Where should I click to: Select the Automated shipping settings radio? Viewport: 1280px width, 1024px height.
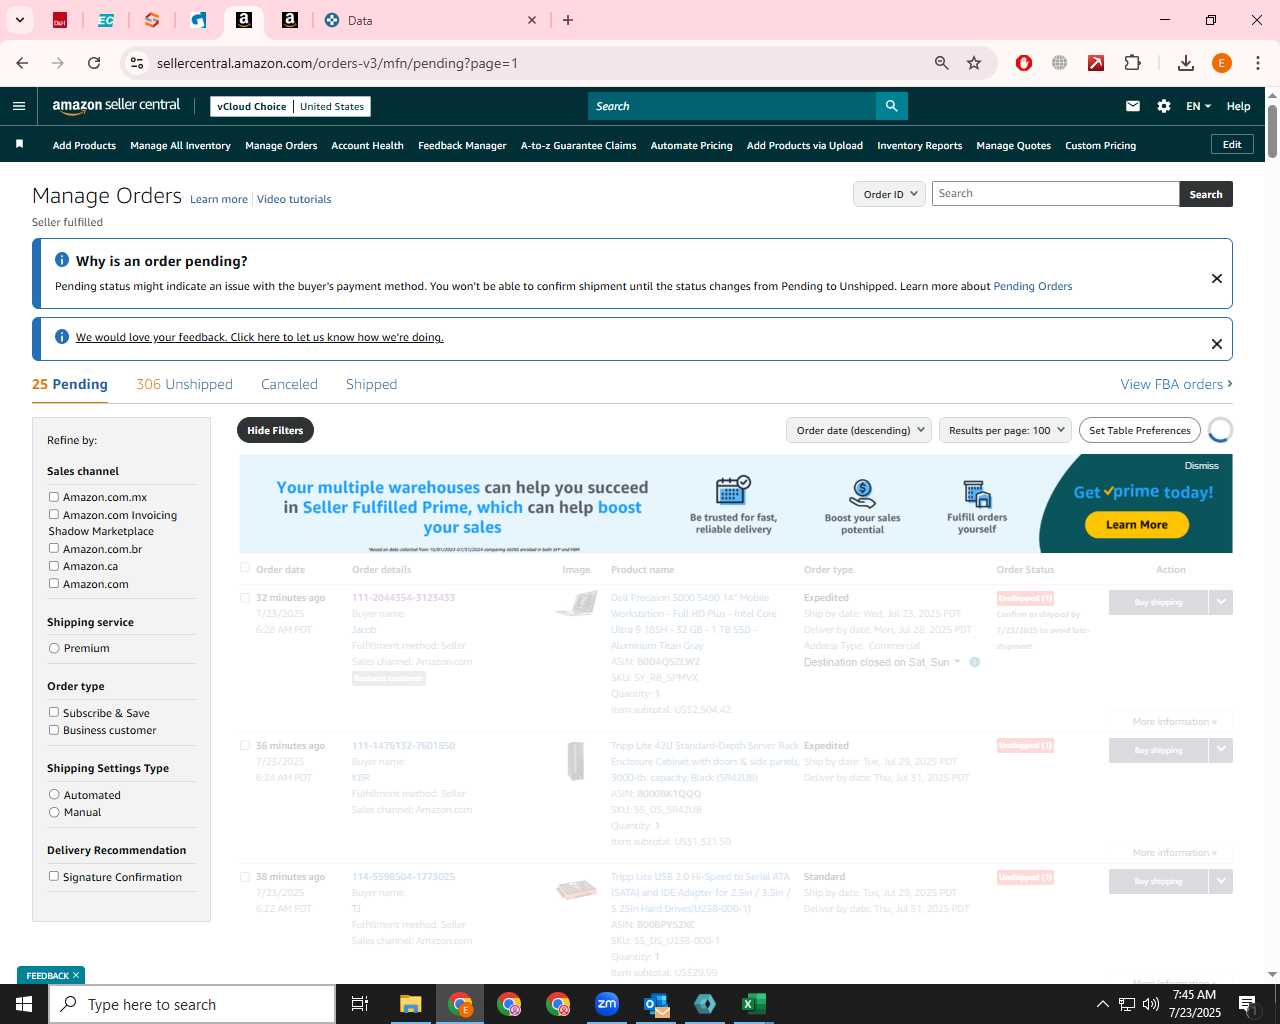pos(54,795)
